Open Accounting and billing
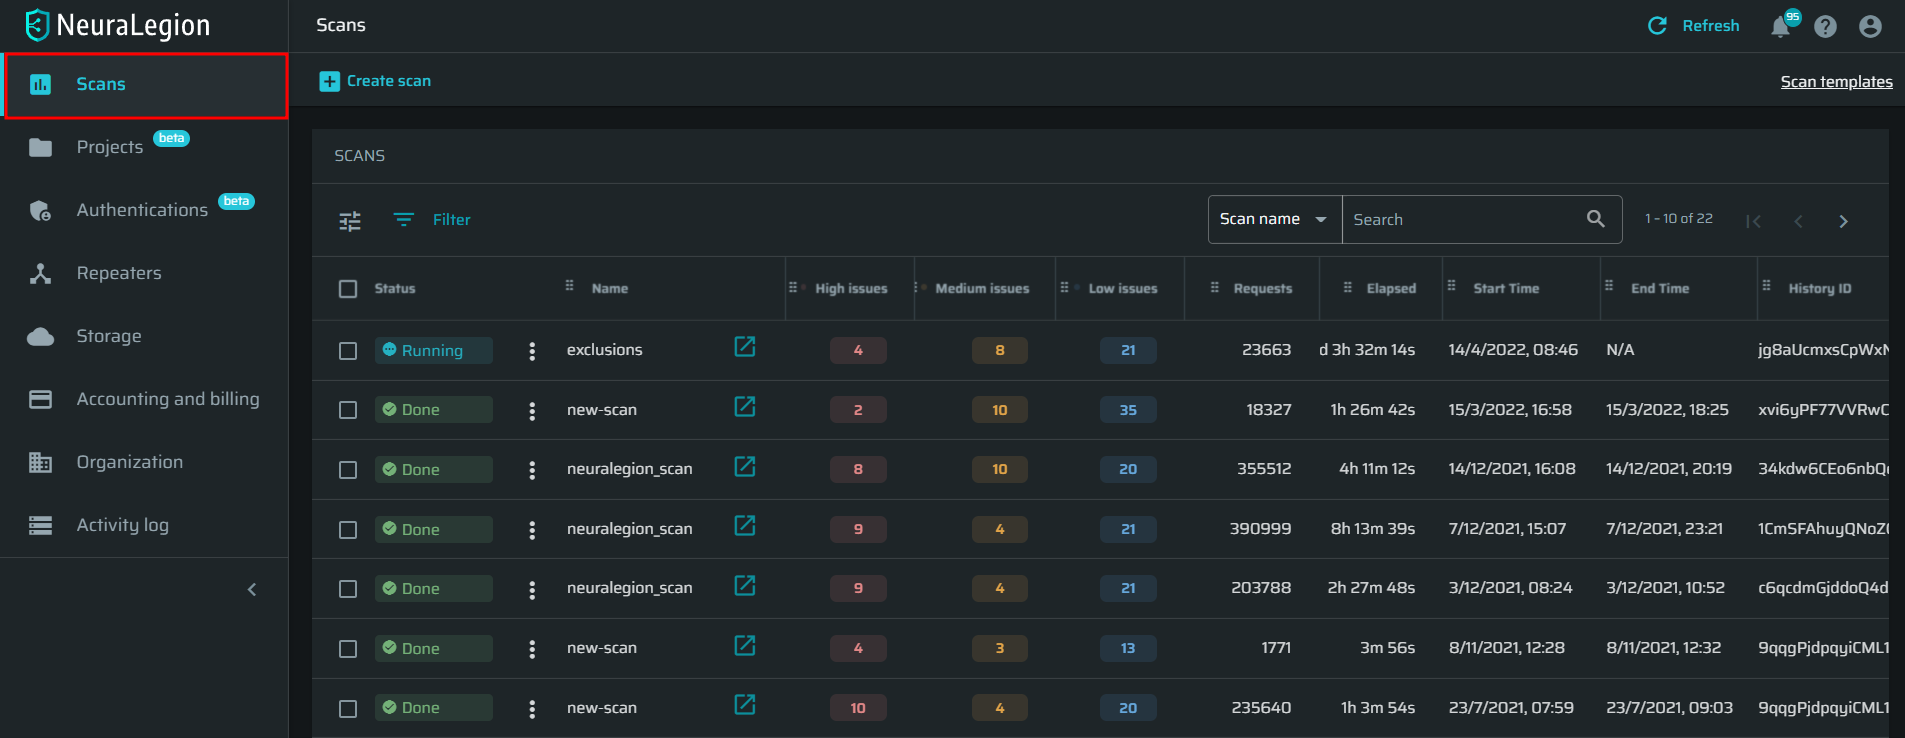1905x738 pixels. 168,399
